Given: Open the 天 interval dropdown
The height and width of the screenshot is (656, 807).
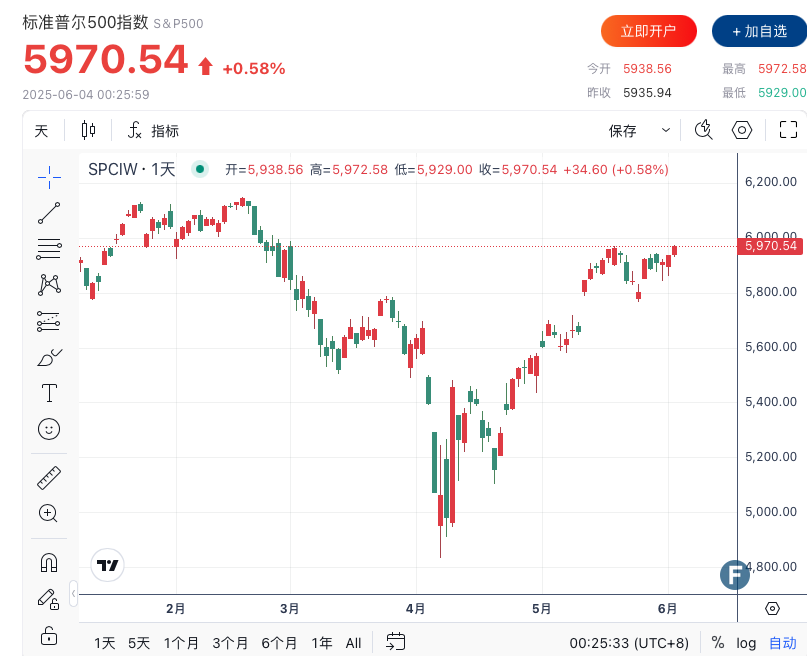Looking at the screenshot, I should (41, 130).
